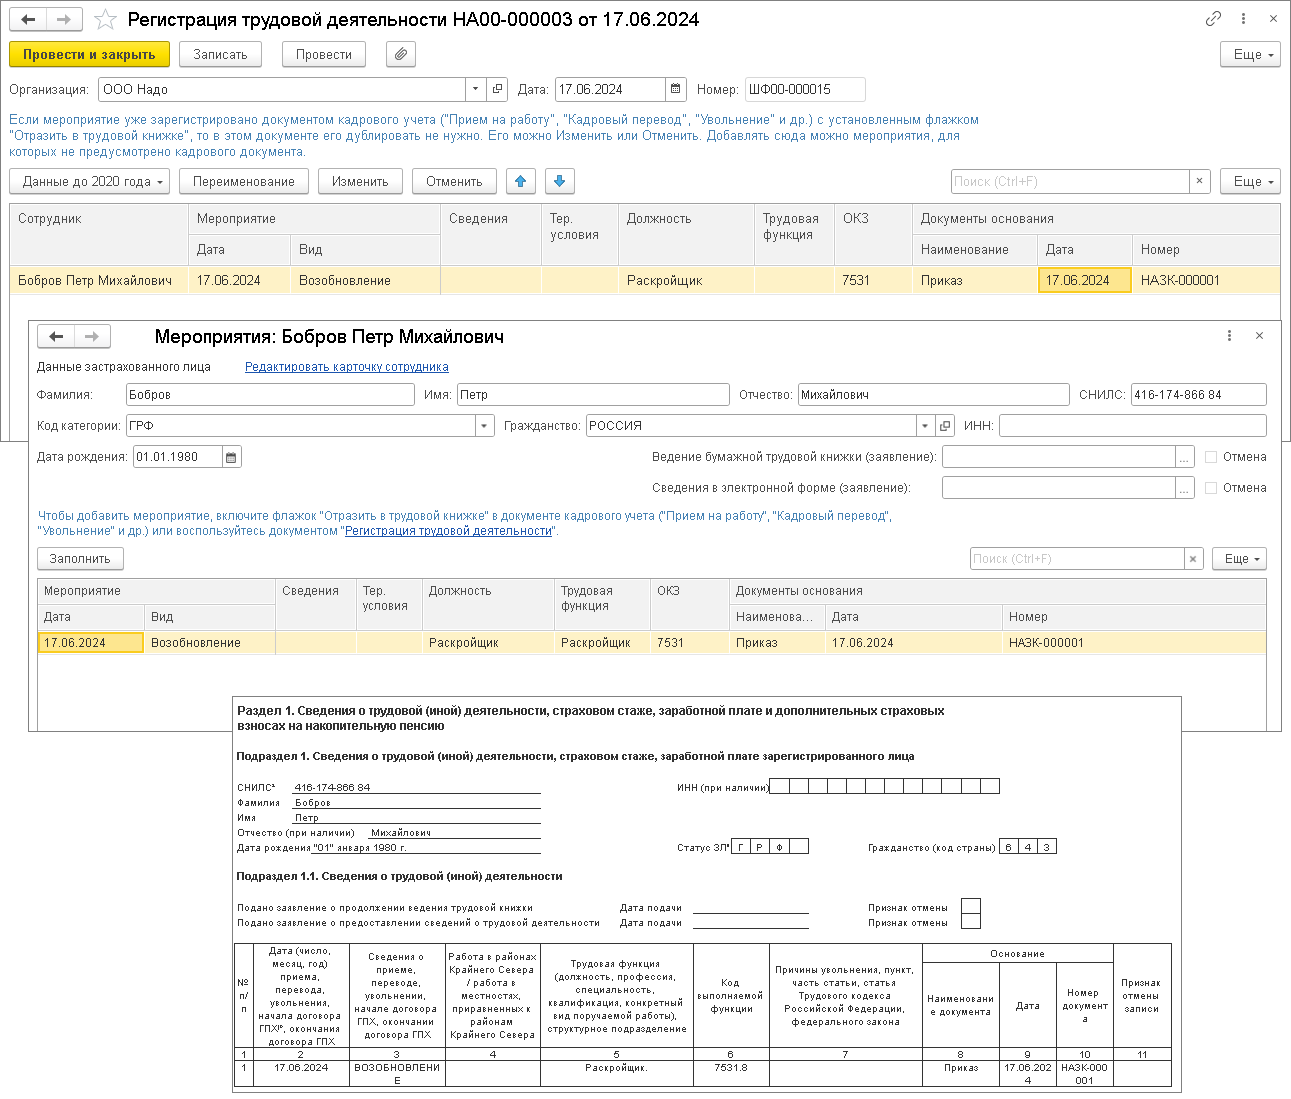Open Мероприятия window three-dot menu
This screenshot has width=1291, height=1099.
[1229, 336]
